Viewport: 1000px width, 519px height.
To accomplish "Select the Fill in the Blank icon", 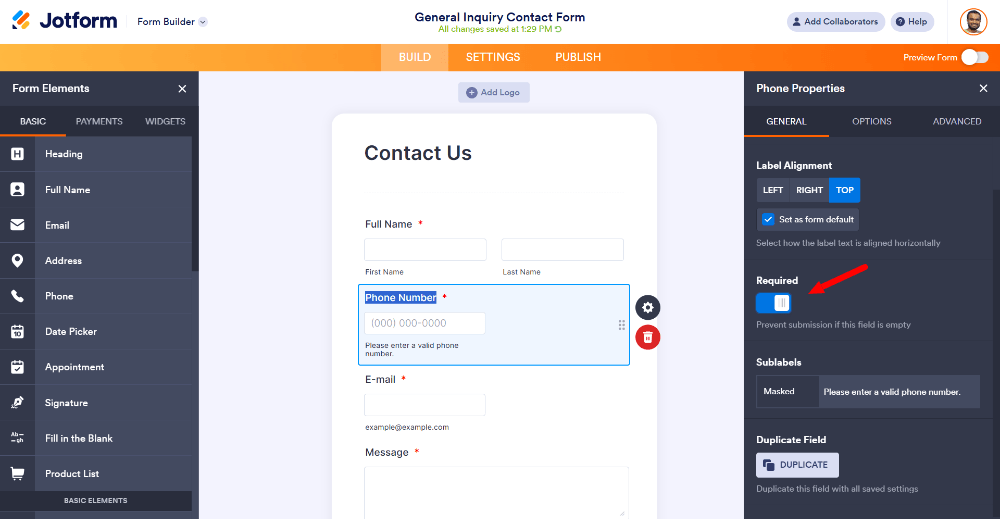I will coord(17,438).
